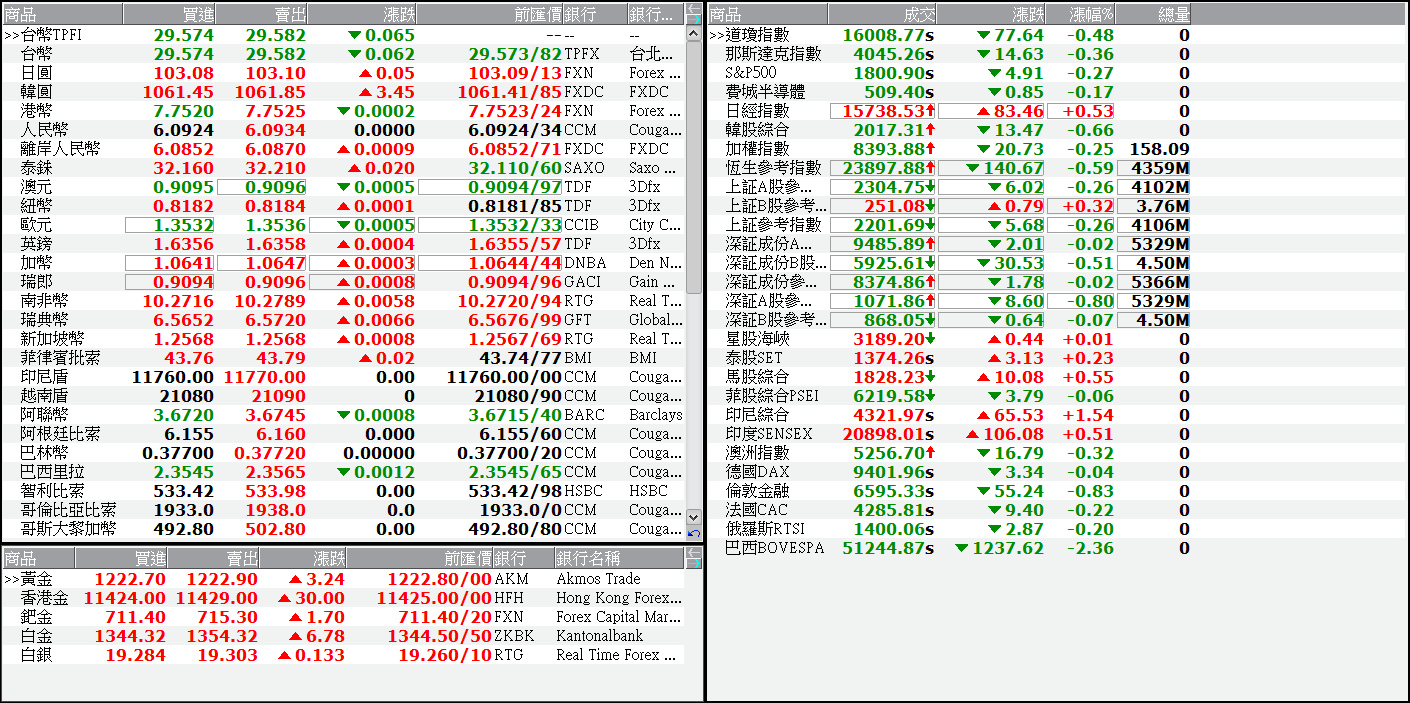Click the index panel 成交 column header
Screen dimensions: 1410x703
(x=881, y=14)
